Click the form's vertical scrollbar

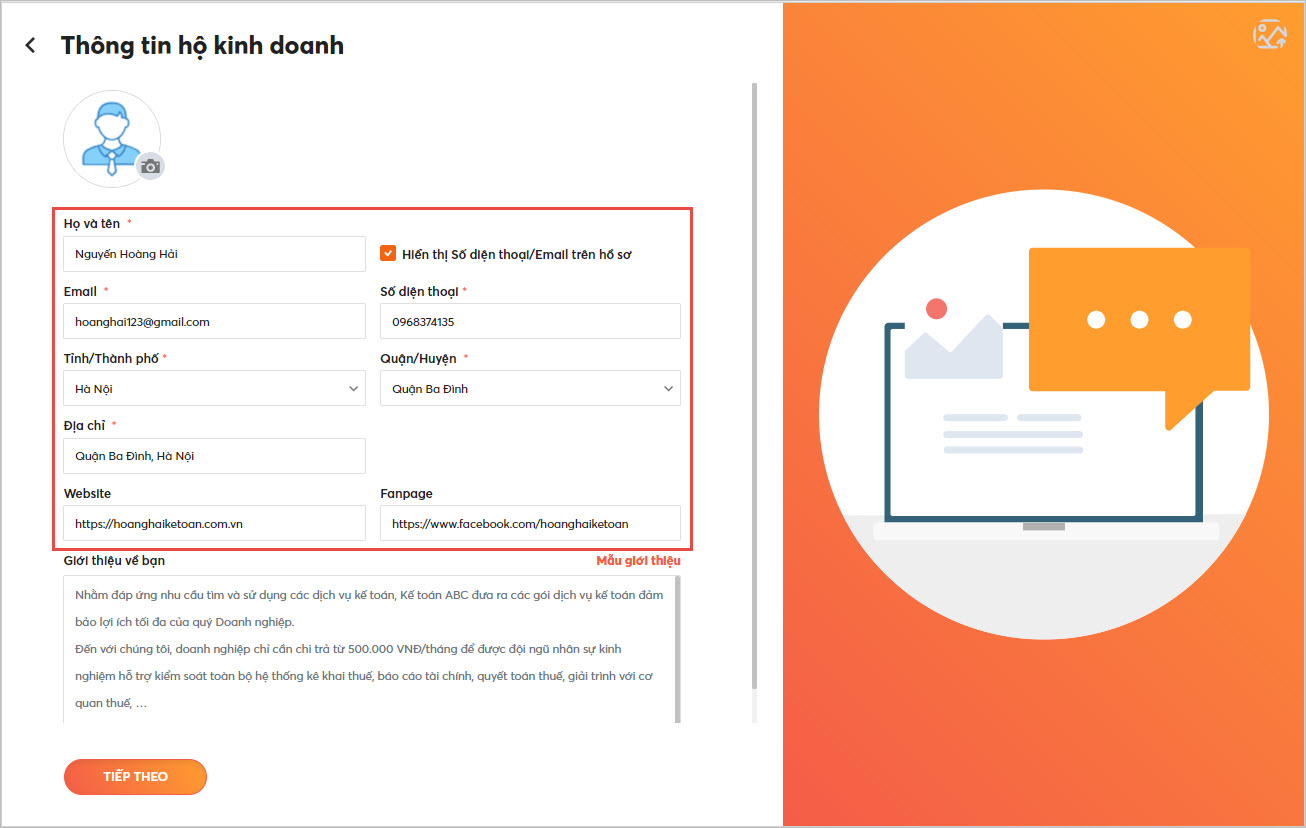(754, 385)
